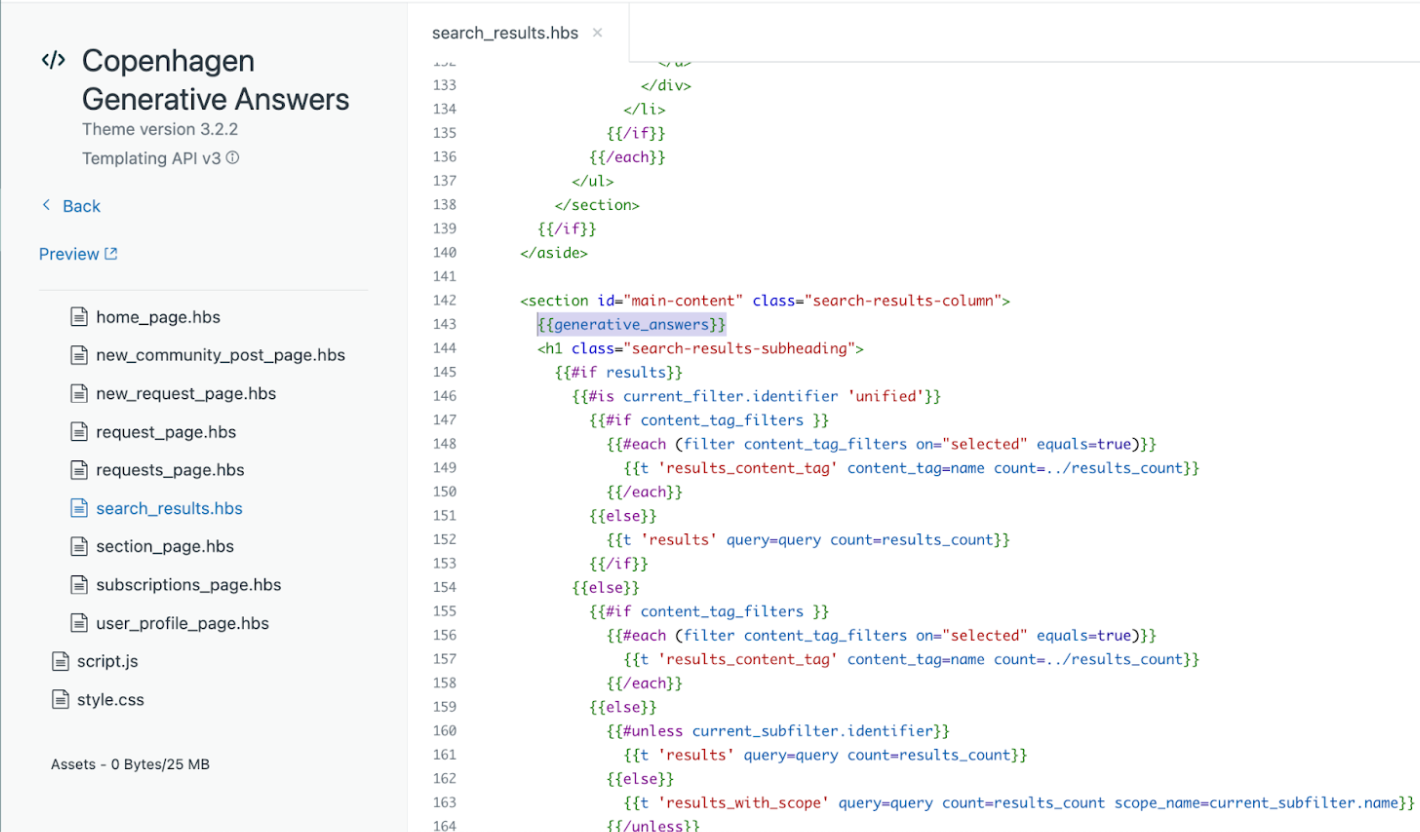Image resolution: width=1420 pixels, height=832 pixels.
Task: Go Back to the themes list
Action: point(81,206)
